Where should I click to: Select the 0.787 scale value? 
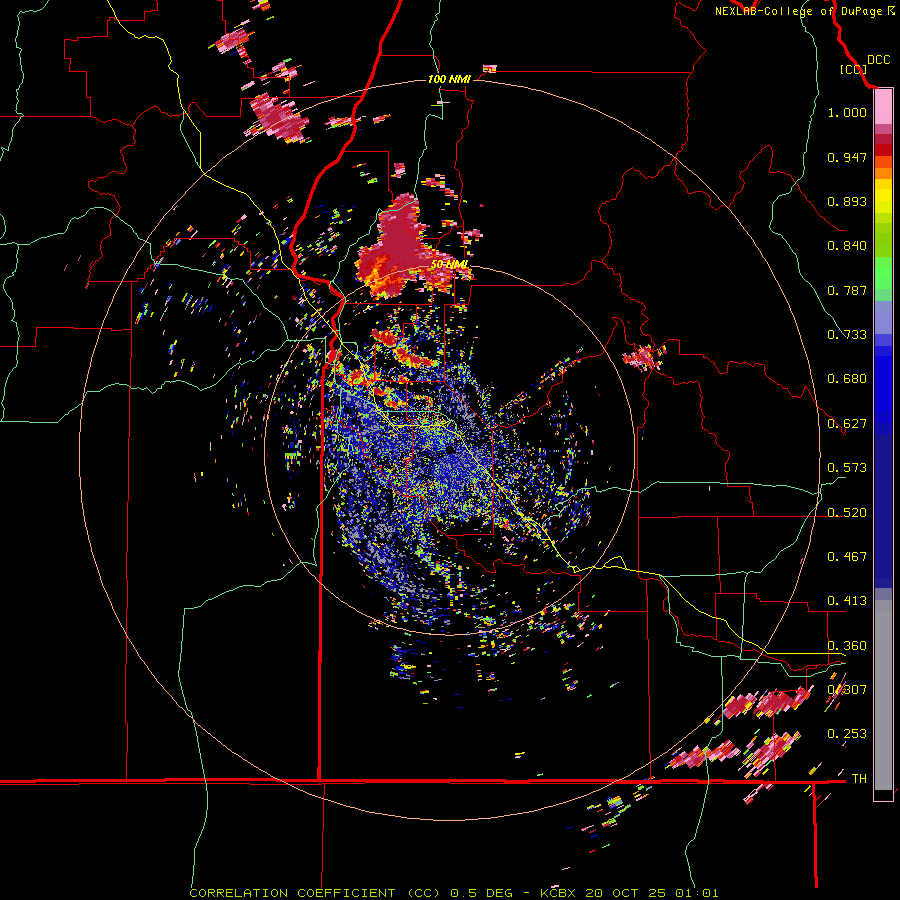tap(847, 290)
